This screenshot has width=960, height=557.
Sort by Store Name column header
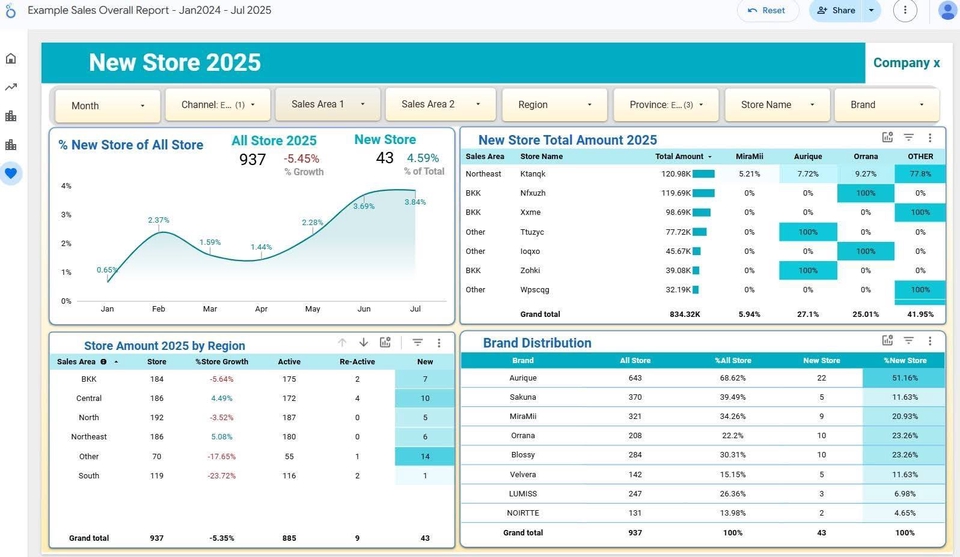click(x=541, y=157)
